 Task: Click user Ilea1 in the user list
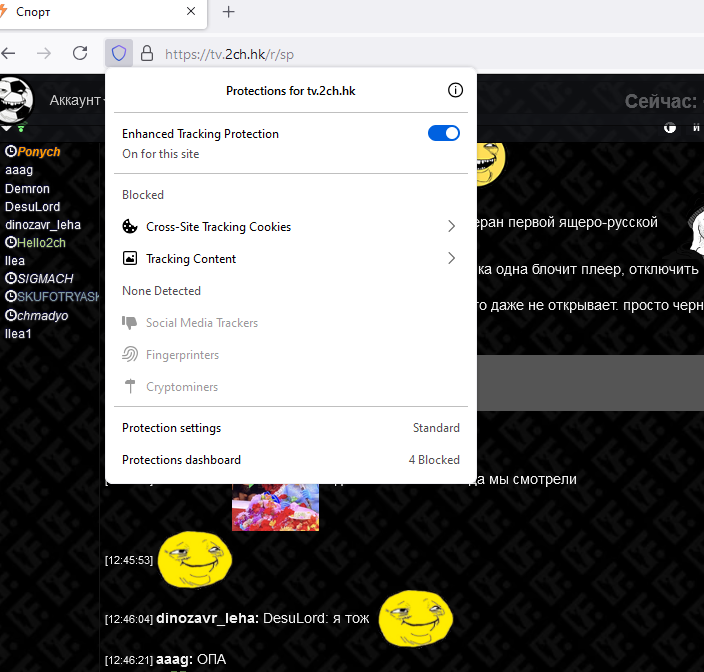tap(18, 334)
